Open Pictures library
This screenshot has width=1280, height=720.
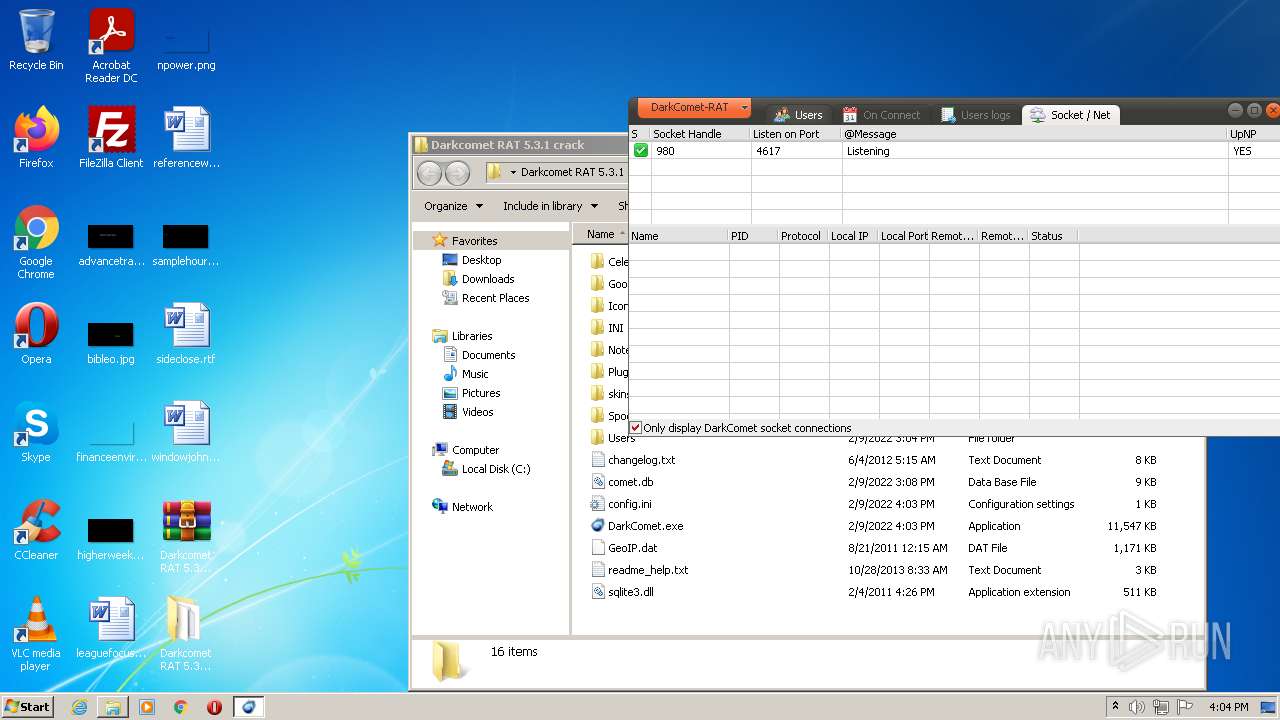[x=481, y=393]
